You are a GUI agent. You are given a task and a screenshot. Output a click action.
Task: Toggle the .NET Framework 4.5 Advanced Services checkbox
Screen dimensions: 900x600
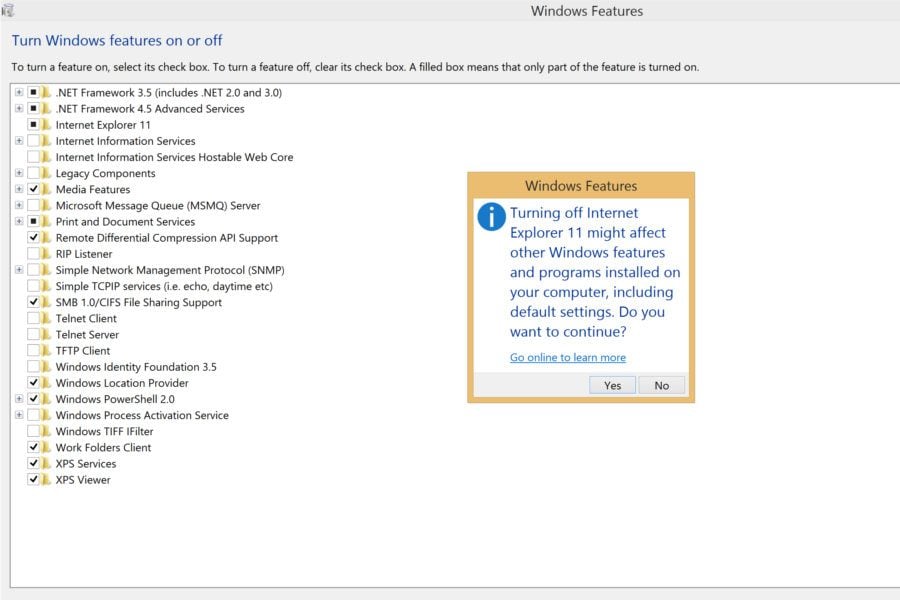click(33, 108)
